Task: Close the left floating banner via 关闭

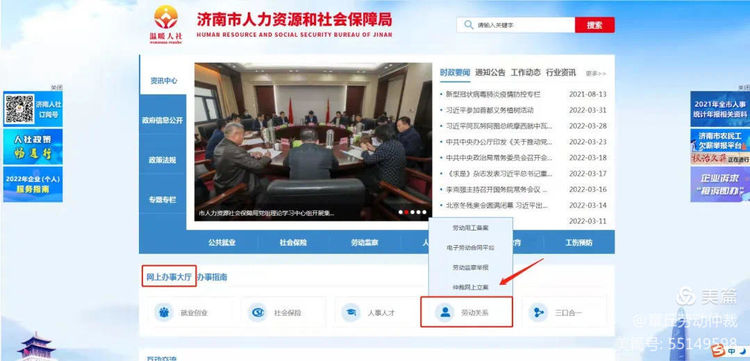Action: coord(57,88)
